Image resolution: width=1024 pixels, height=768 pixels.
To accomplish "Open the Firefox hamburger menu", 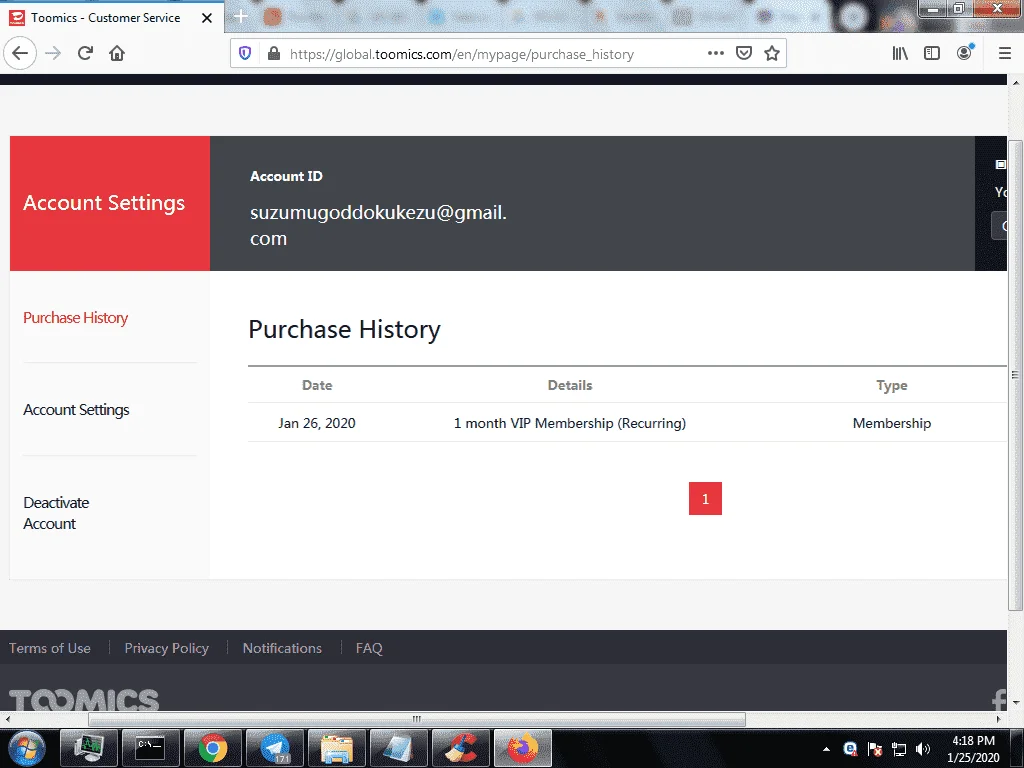I will 1005,54.
